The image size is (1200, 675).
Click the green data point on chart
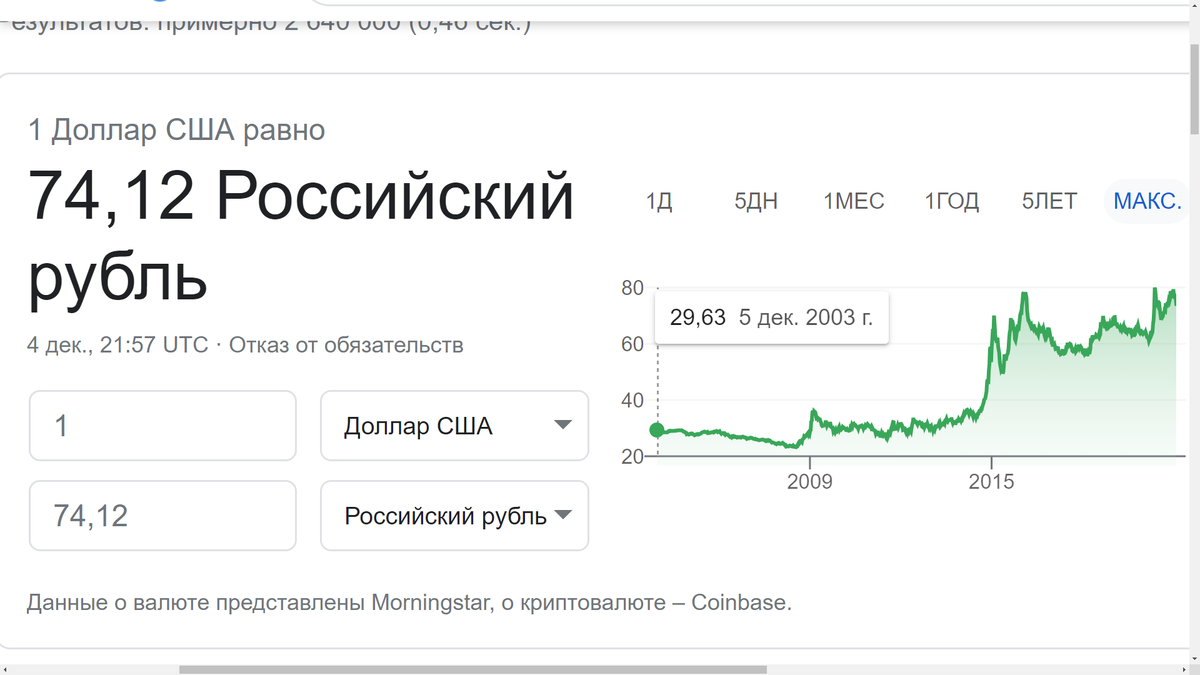[657, 430]
